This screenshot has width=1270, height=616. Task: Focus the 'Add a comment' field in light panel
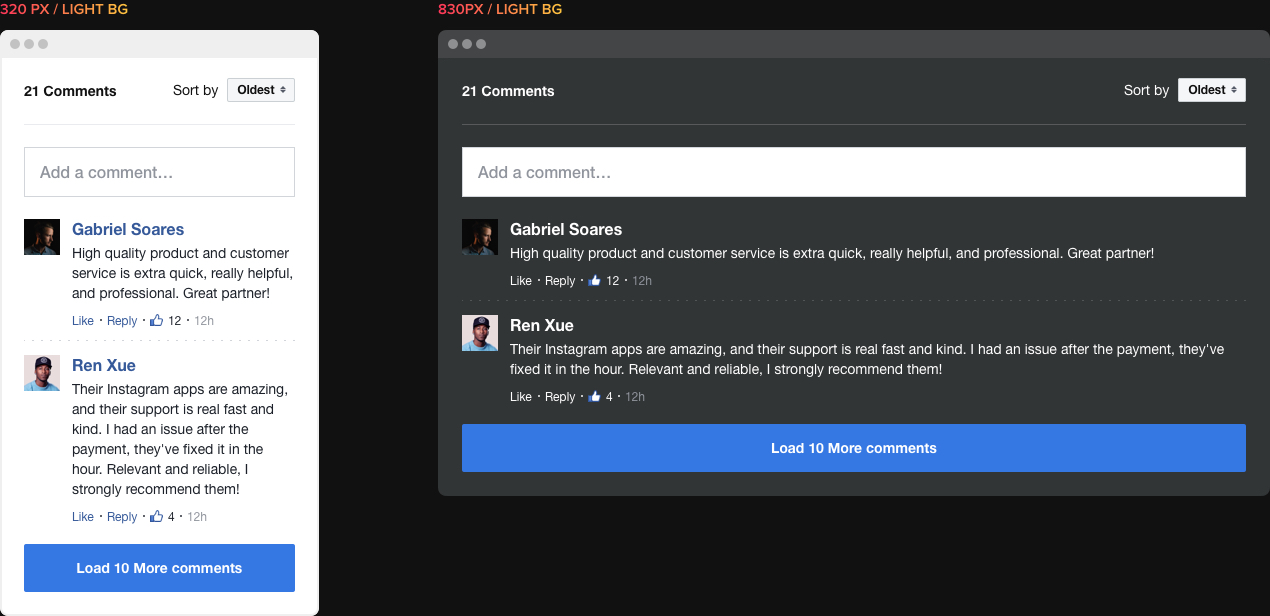click(159, 172)
